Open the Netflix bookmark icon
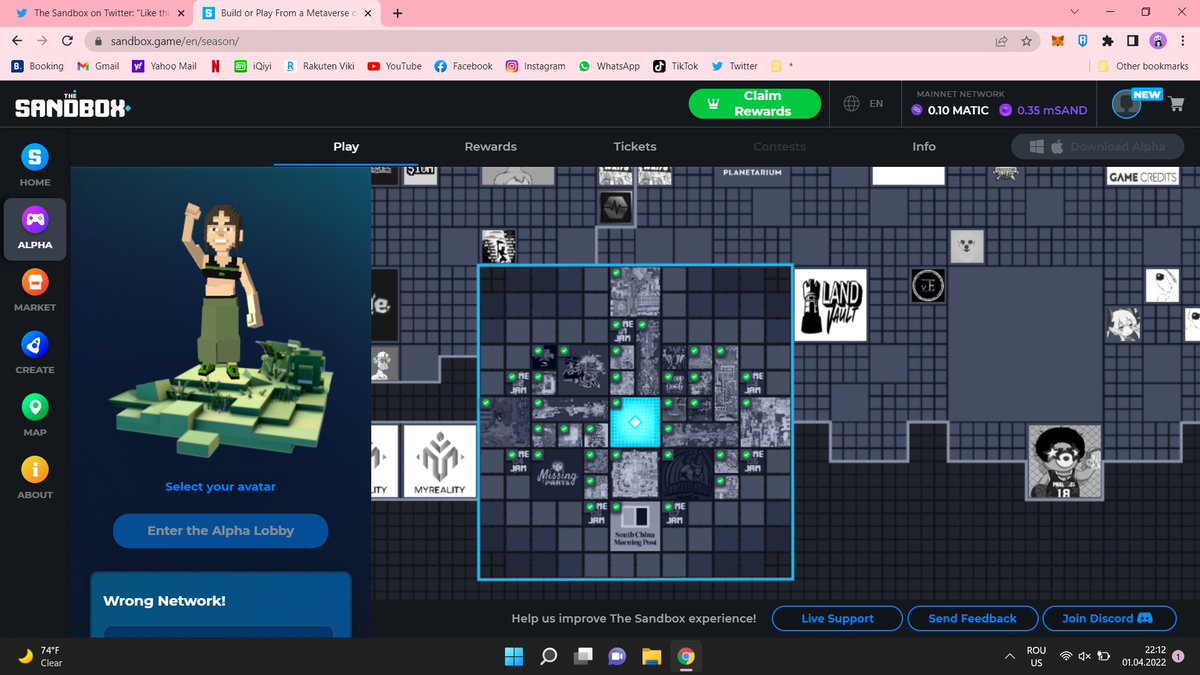Viewport: 1200px width, 675px height. coord(215,66)
